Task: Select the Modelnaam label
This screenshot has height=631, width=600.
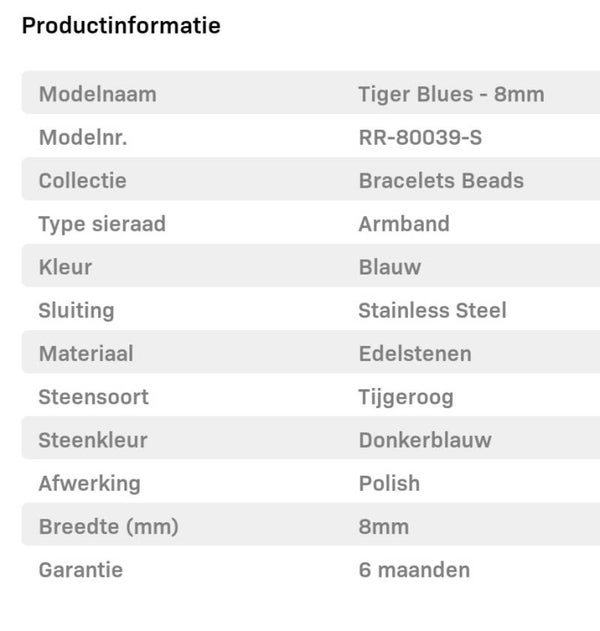Action: [97, 95]
